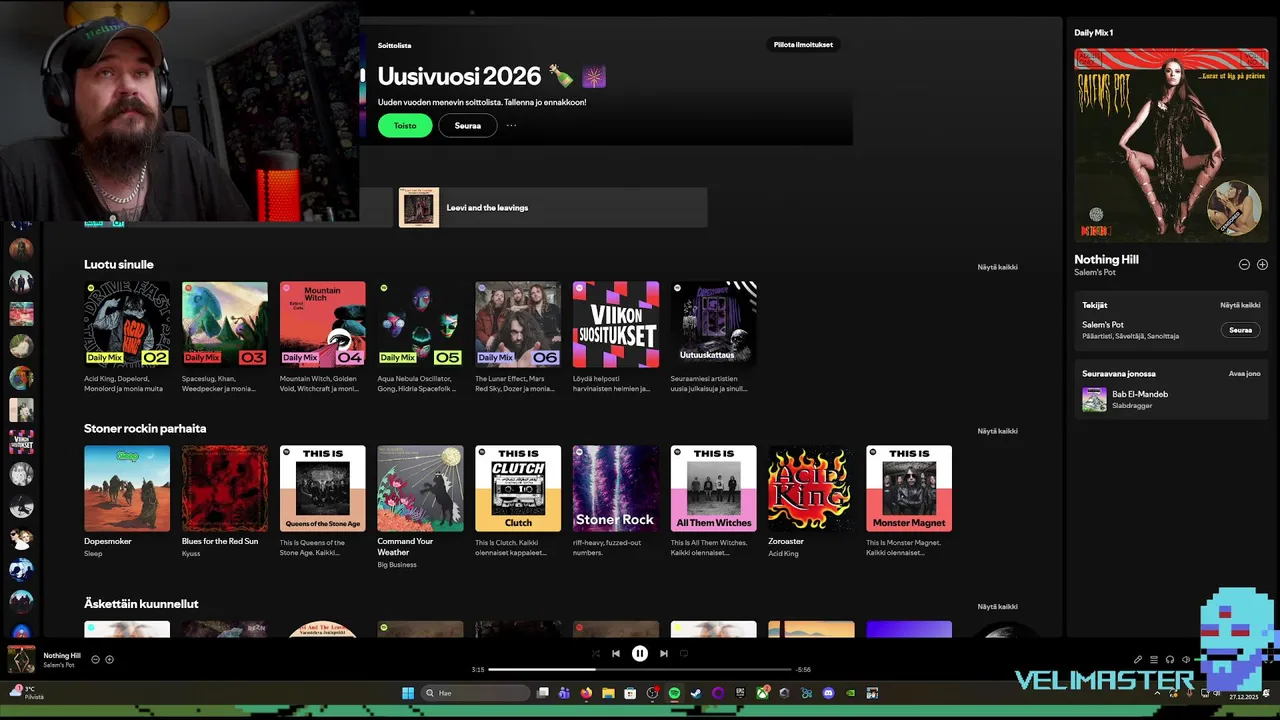This screenshot has width=1280, height=720.
Task: Open the Dopesmoker album cover
Action: pos(127,489)
